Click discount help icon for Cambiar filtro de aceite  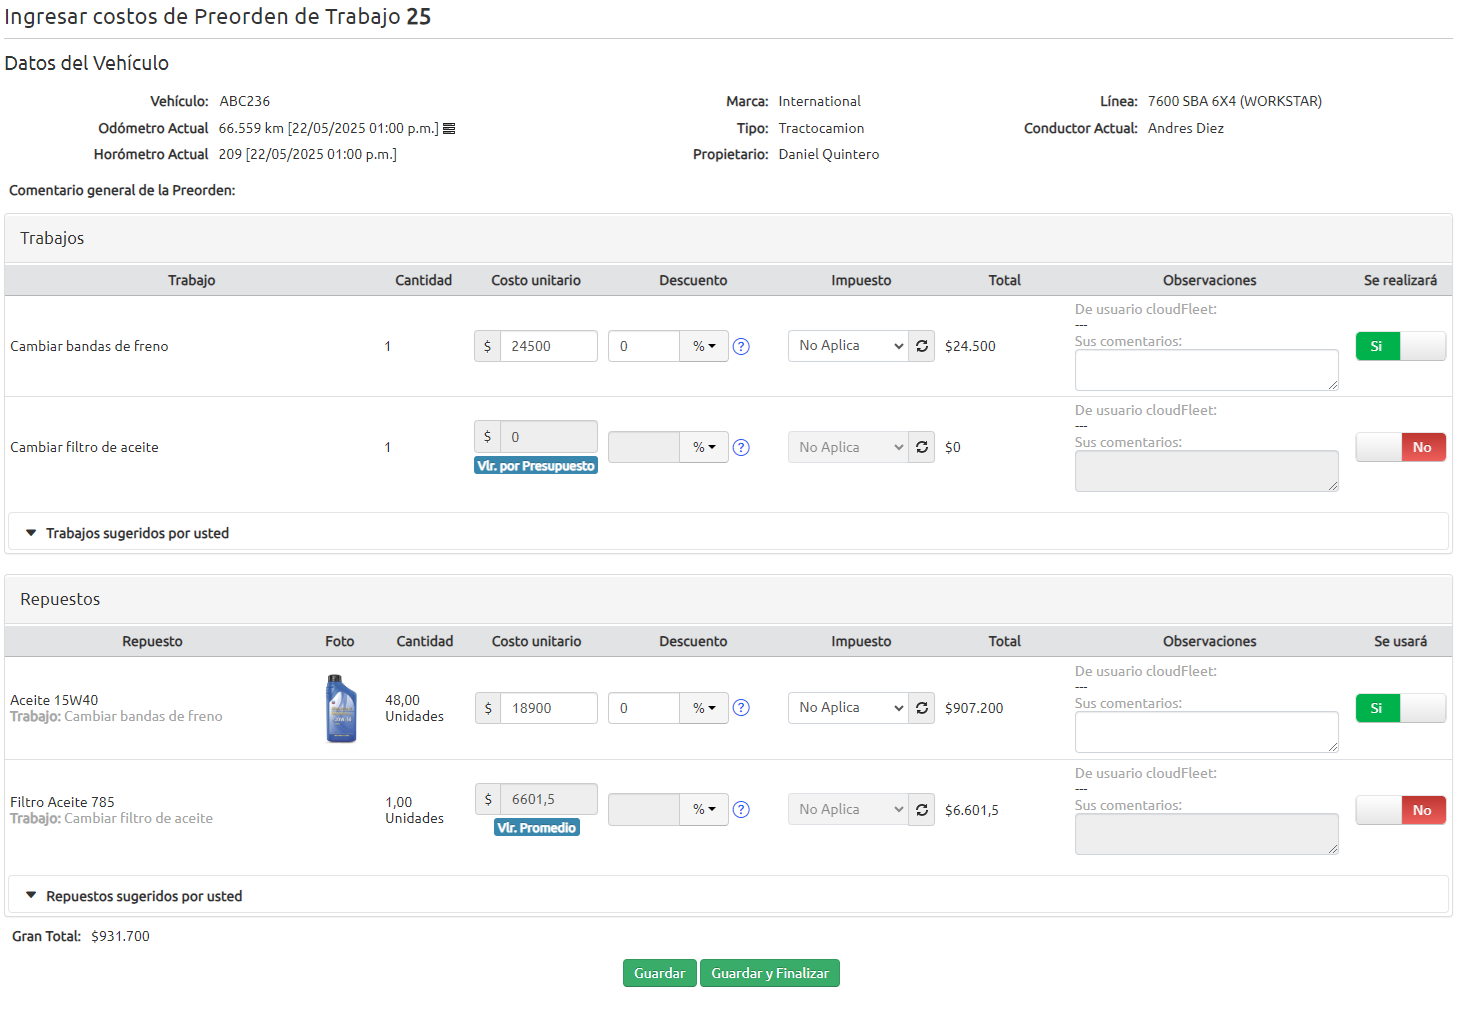[x=741, y=448]
